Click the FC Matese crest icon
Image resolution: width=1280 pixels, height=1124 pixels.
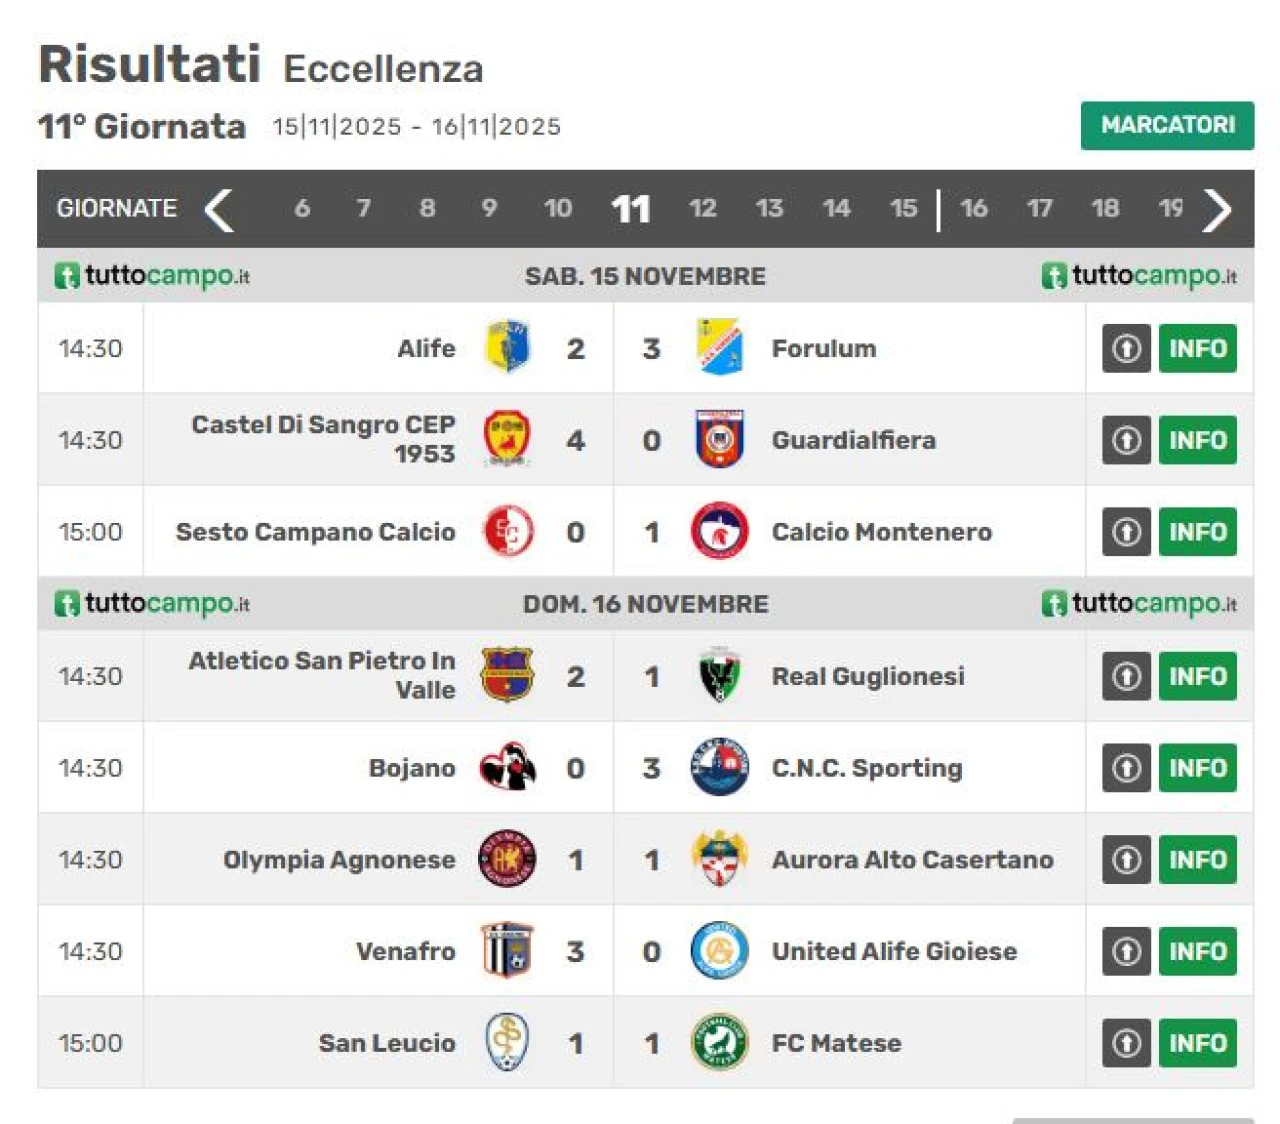(719, 1043)
